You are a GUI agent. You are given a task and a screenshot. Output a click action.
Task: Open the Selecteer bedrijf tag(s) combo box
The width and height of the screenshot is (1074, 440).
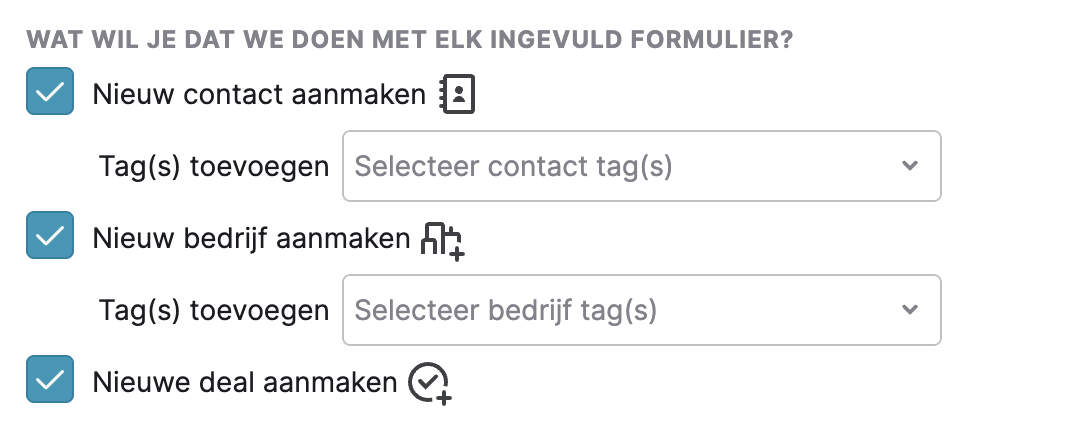(x=642, y=310)
